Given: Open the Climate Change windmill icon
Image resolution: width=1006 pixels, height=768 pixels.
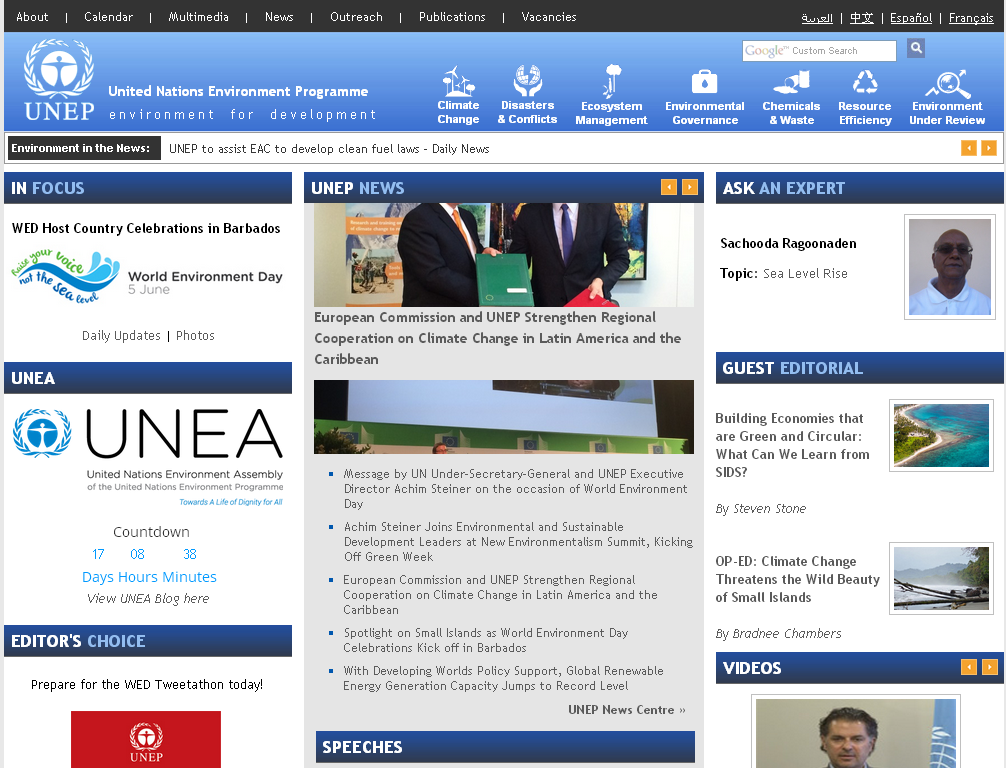Looking at the screenshot, I should pos(458,81).
